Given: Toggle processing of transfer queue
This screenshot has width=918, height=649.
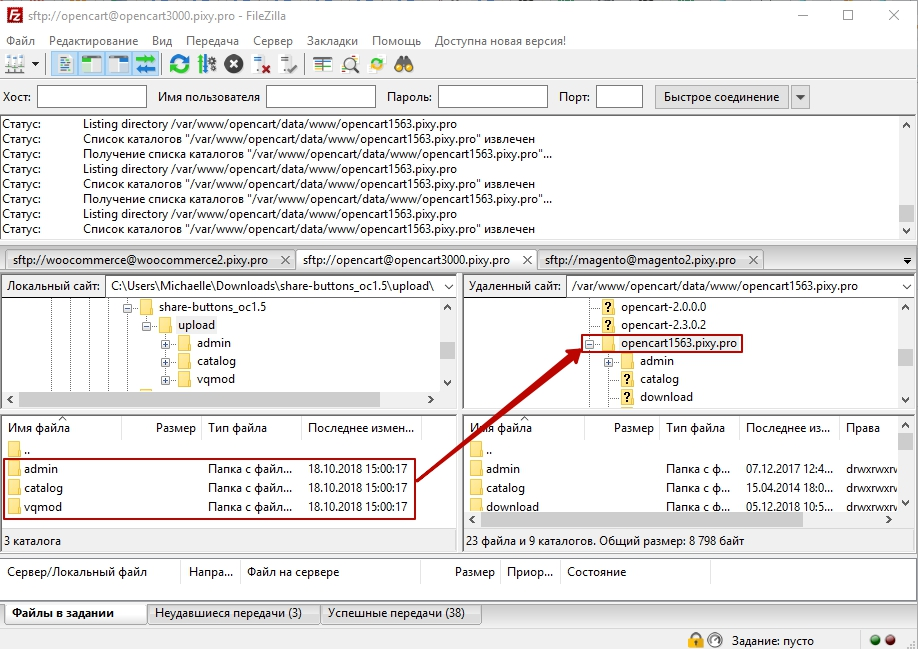Looking at the screenshot, I should pos(207,64).
